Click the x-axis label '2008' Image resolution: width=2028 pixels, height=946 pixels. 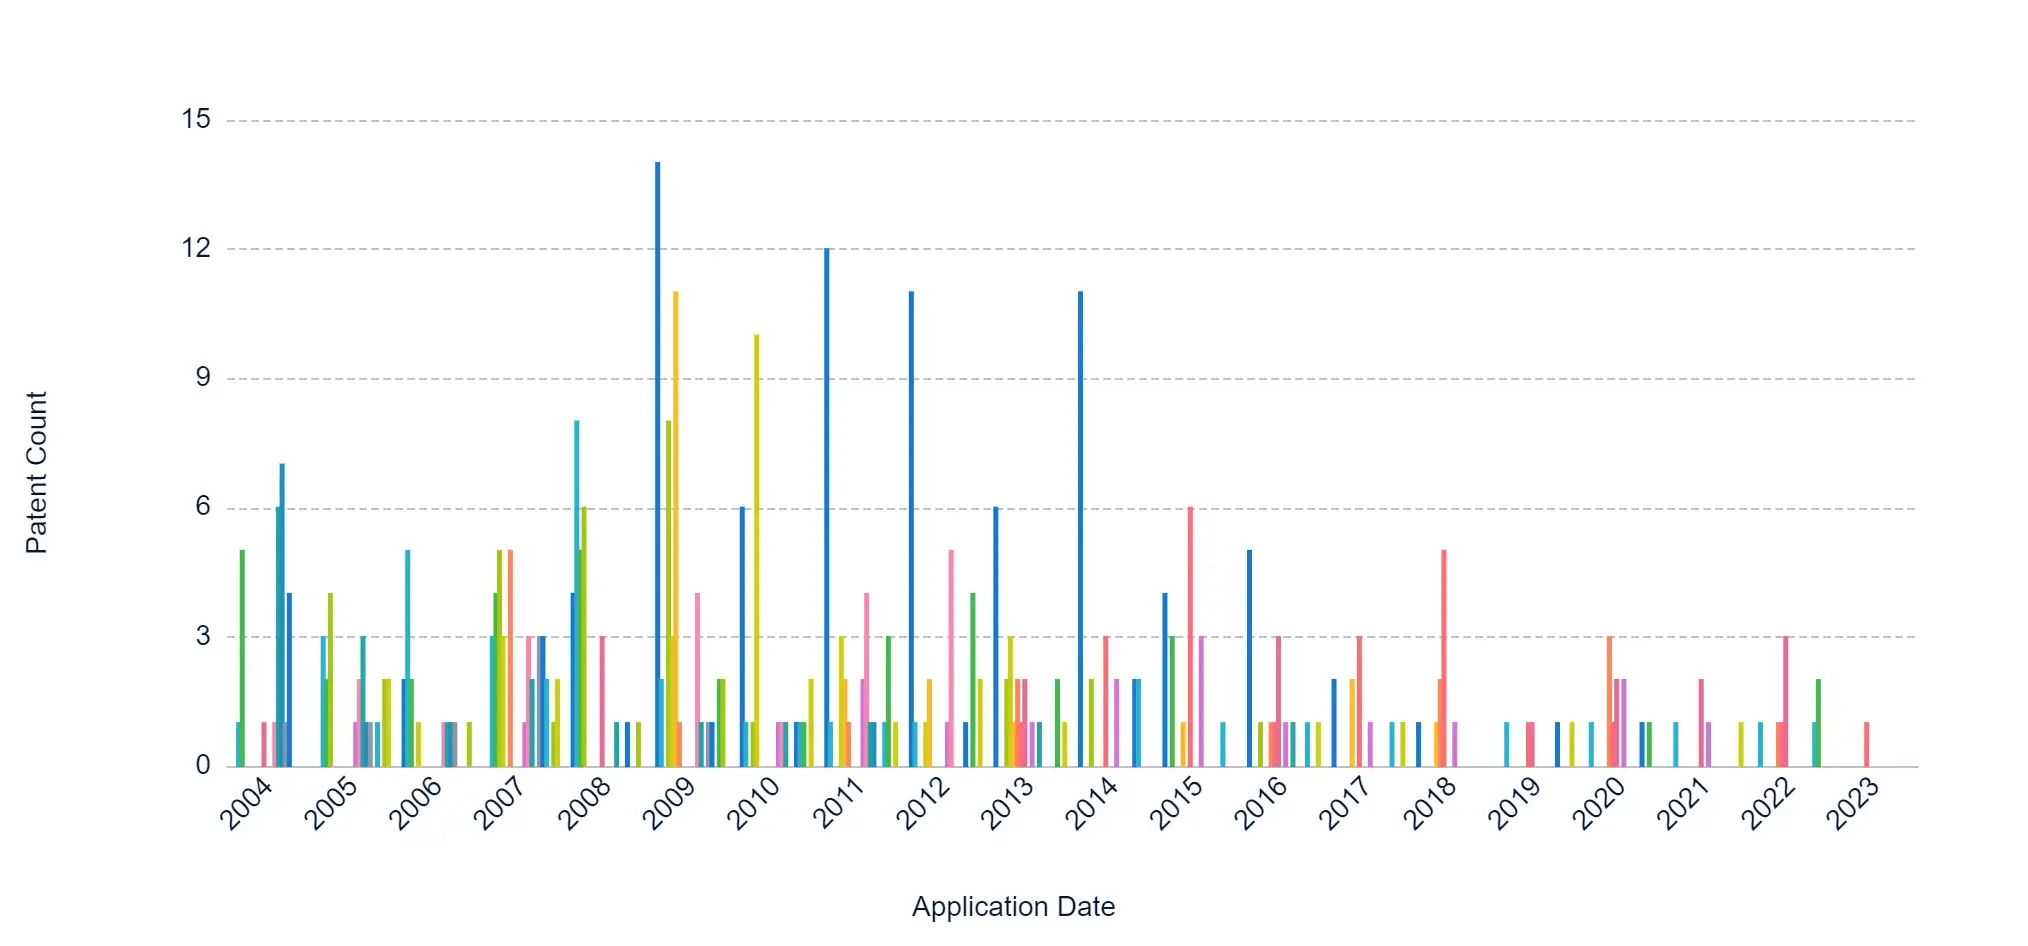coord(584,803)
